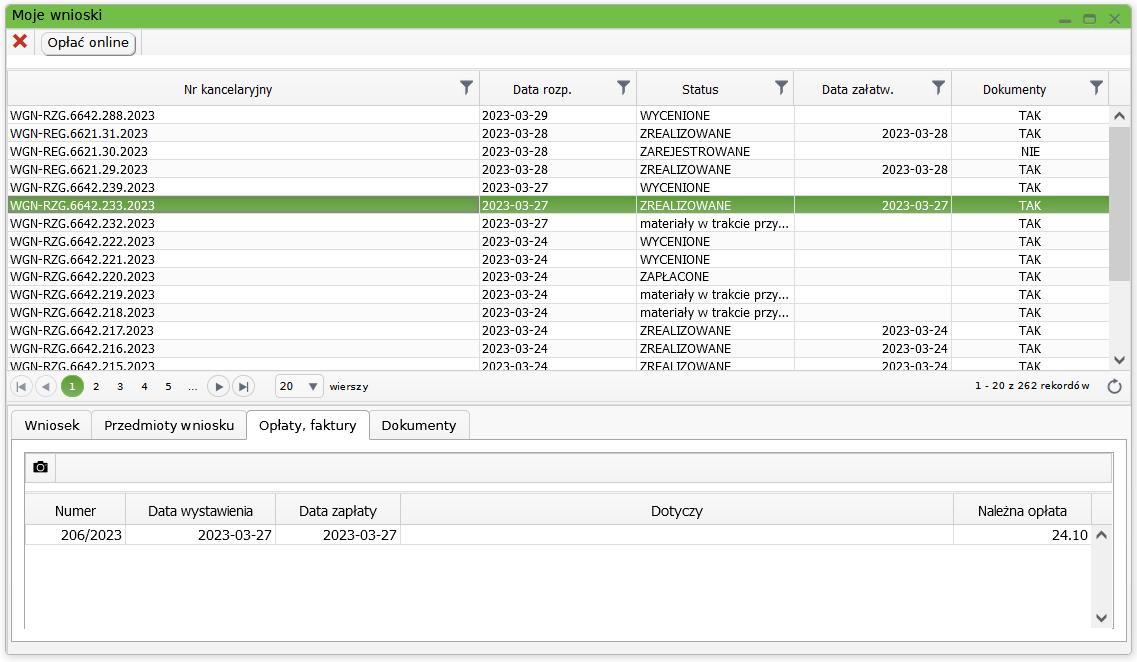Switch to the Wniosek tab

[x=52, y=425]
